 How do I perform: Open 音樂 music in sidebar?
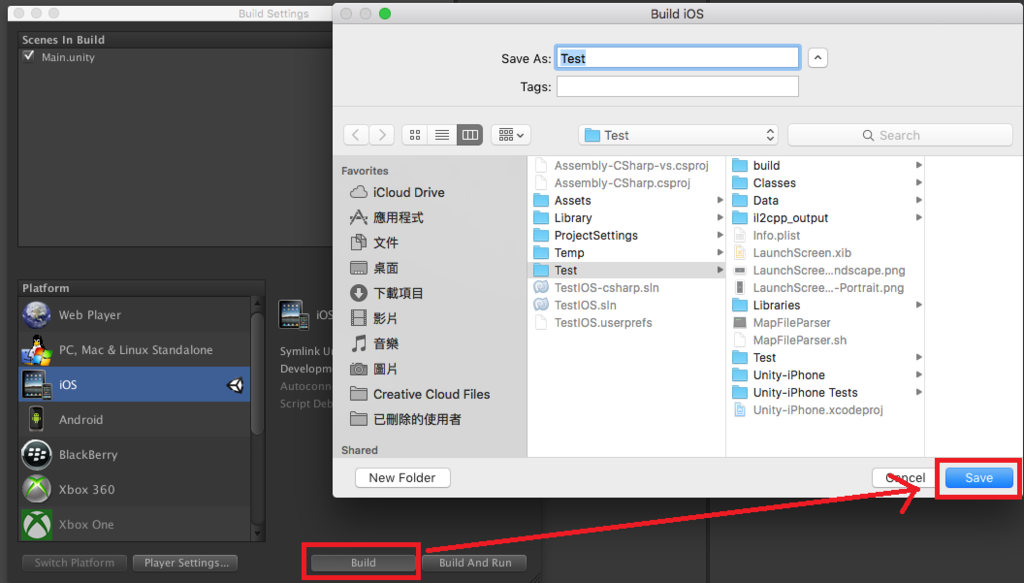tap(374, 343)
